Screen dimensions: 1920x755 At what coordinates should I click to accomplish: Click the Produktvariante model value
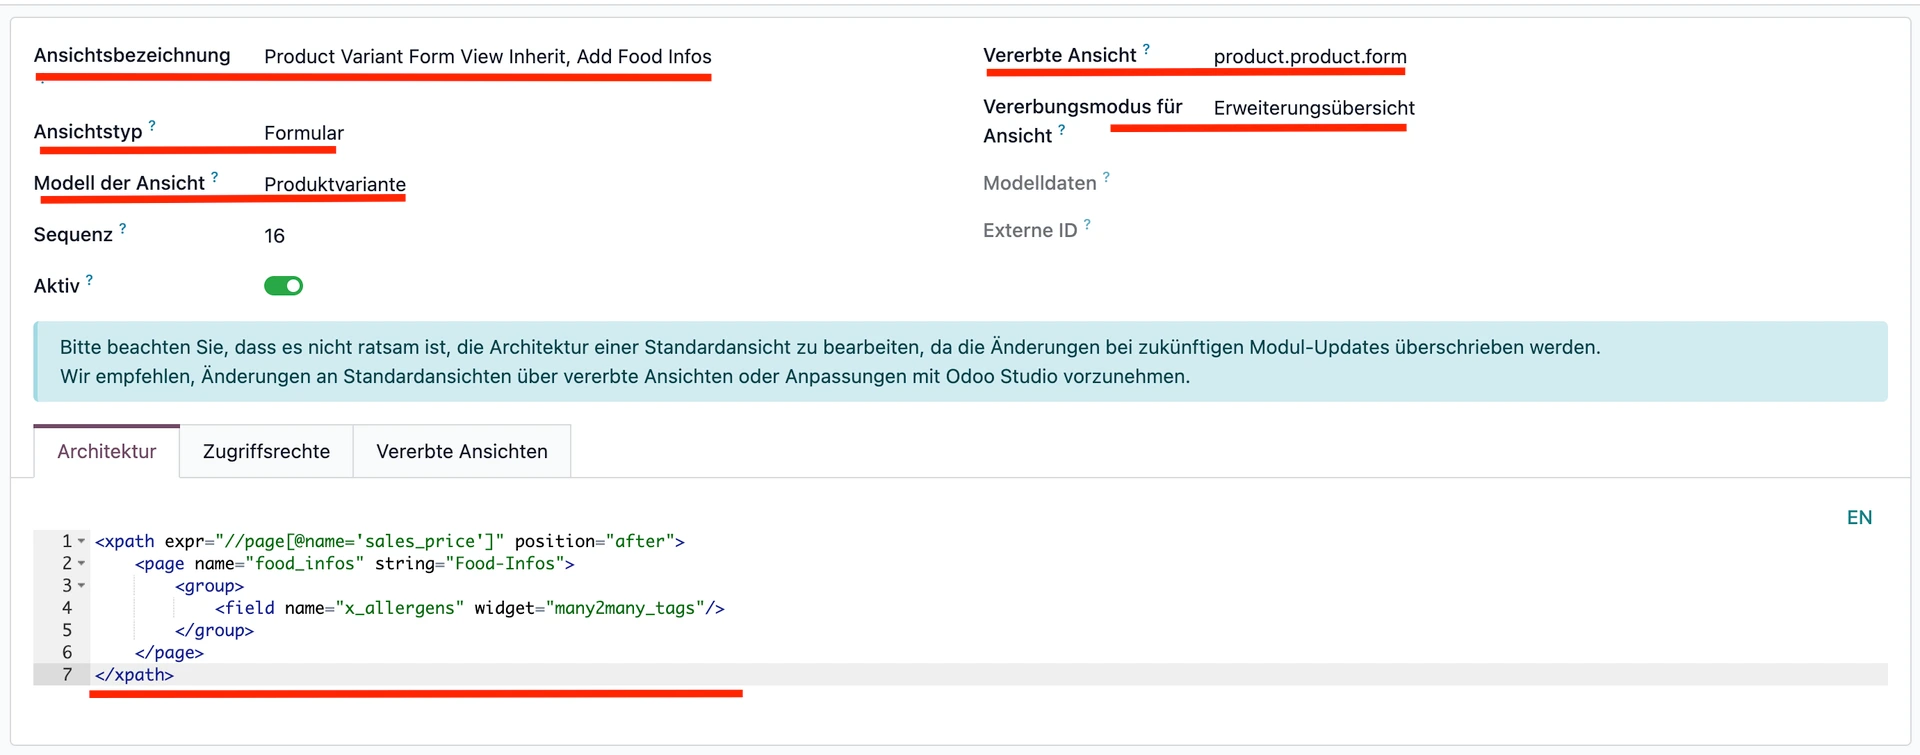coord(334,184)
